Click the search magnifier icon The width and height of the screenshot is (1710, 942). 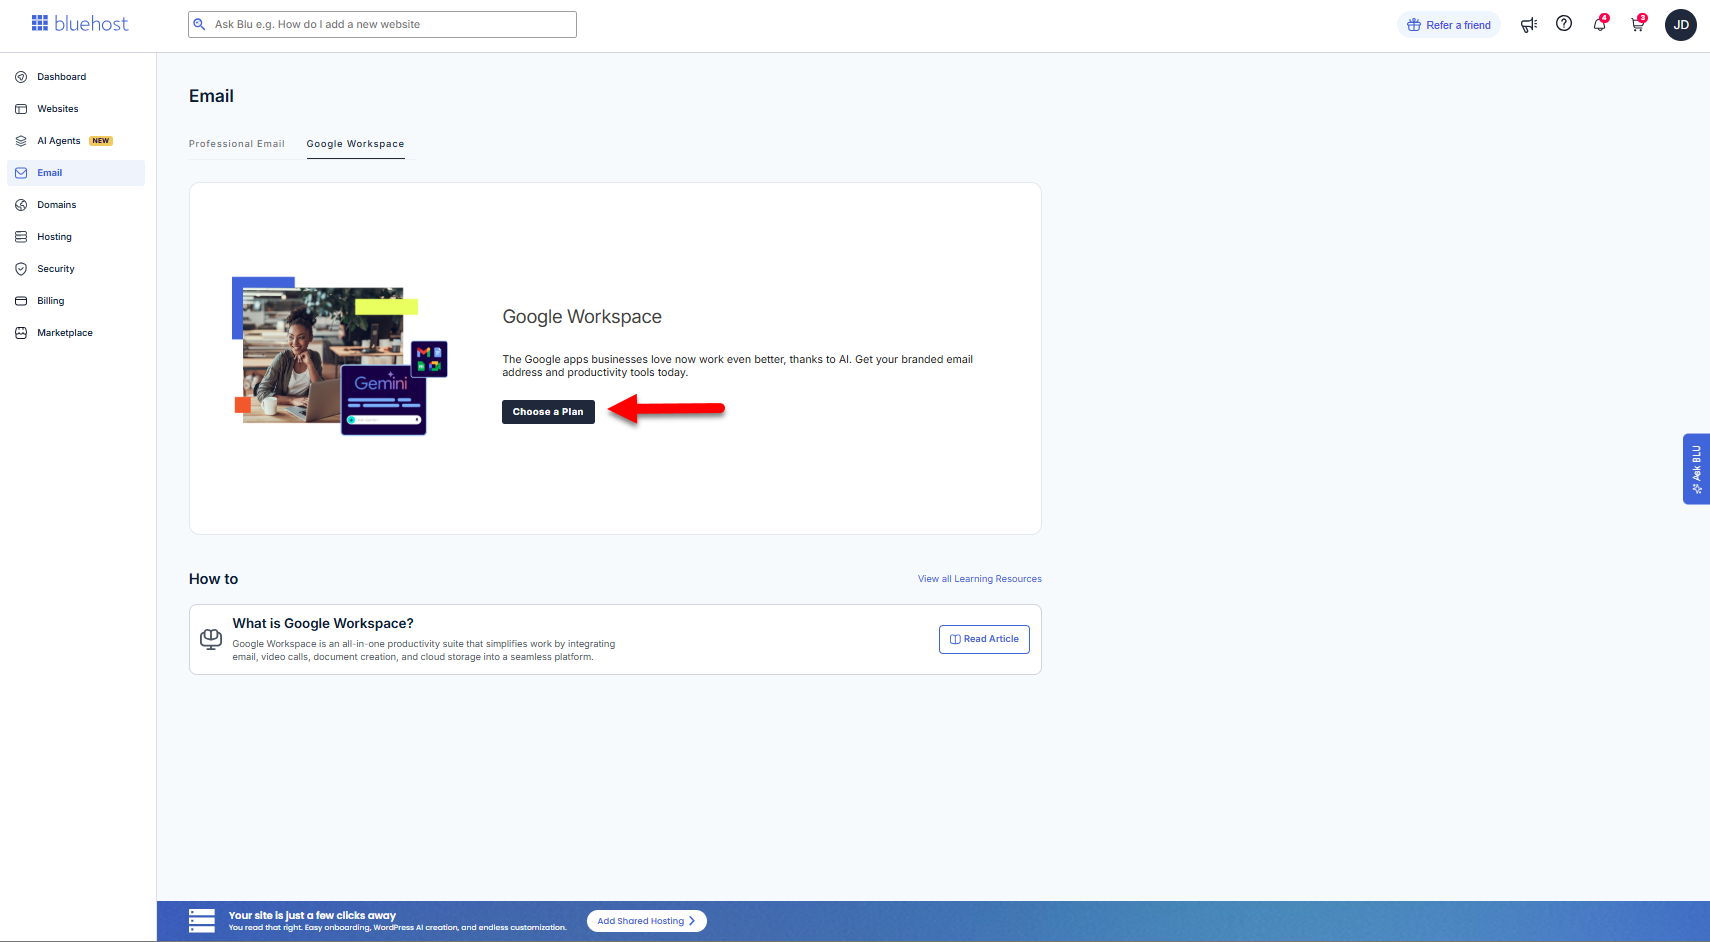pyautogui.click(x=199, y=24)
